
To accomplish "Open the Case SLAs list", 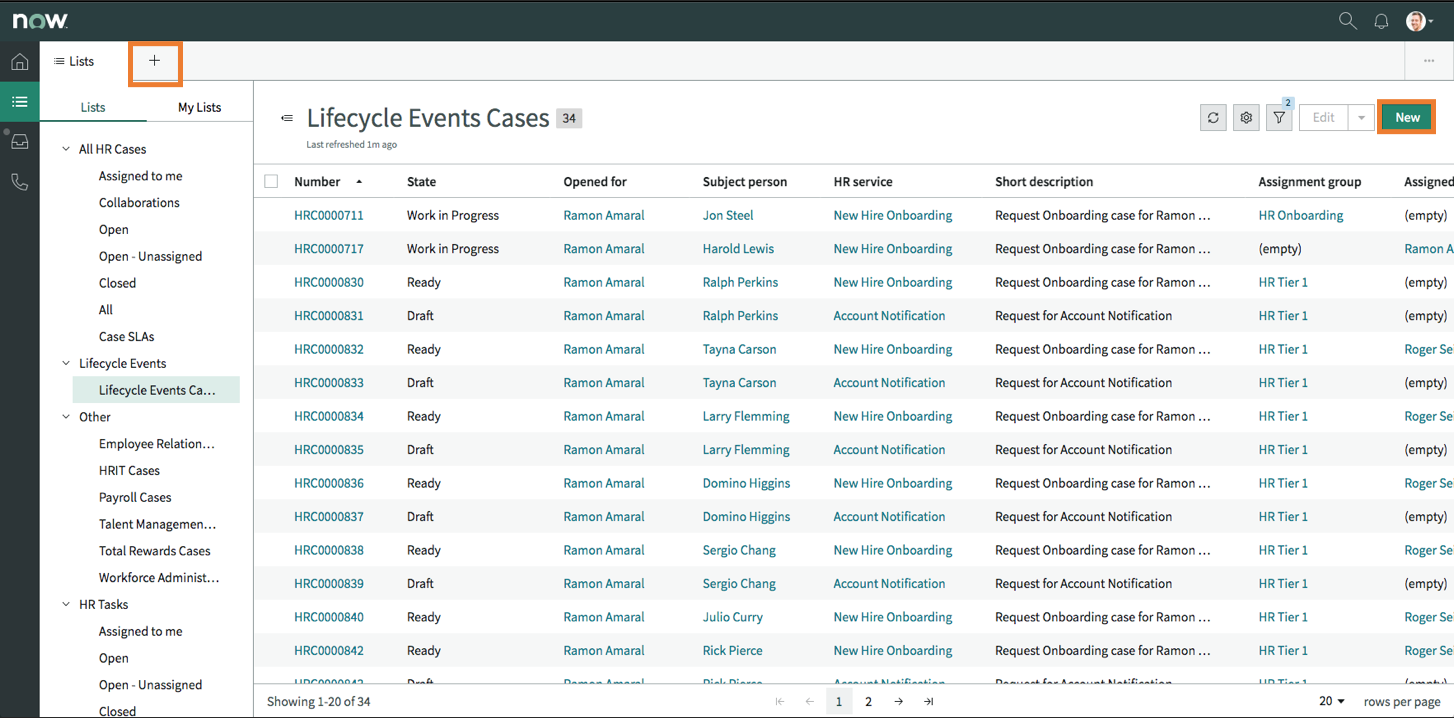I will [127, 337].
